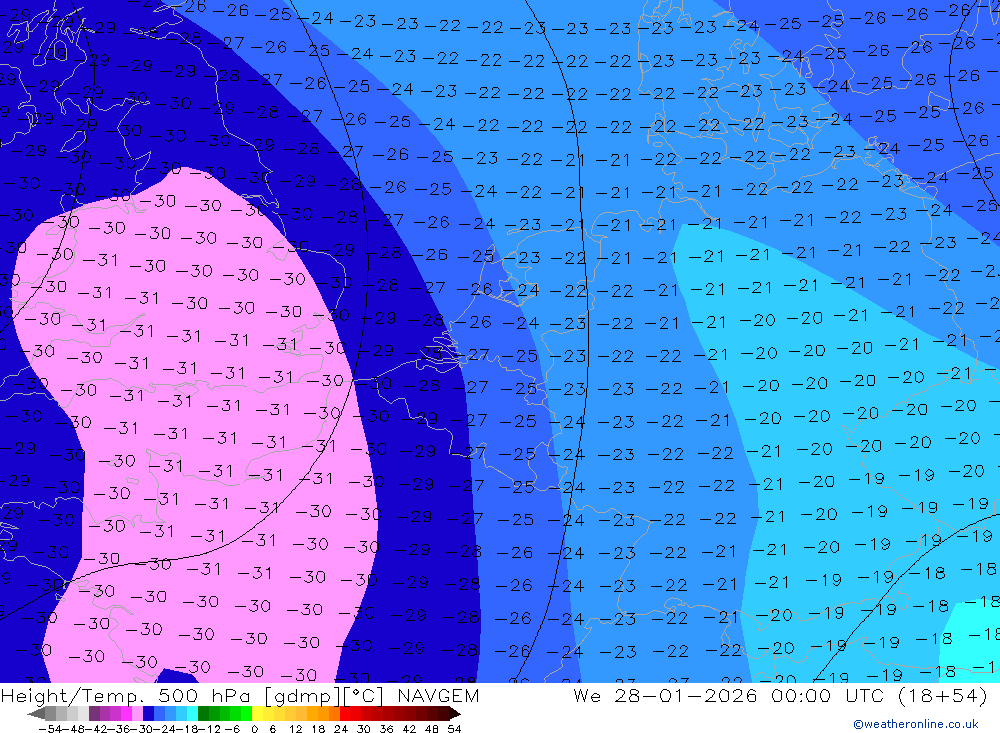Click the [gdmp] unit label
Screen dimensions: 1000x733
click(x=304, y=696)
